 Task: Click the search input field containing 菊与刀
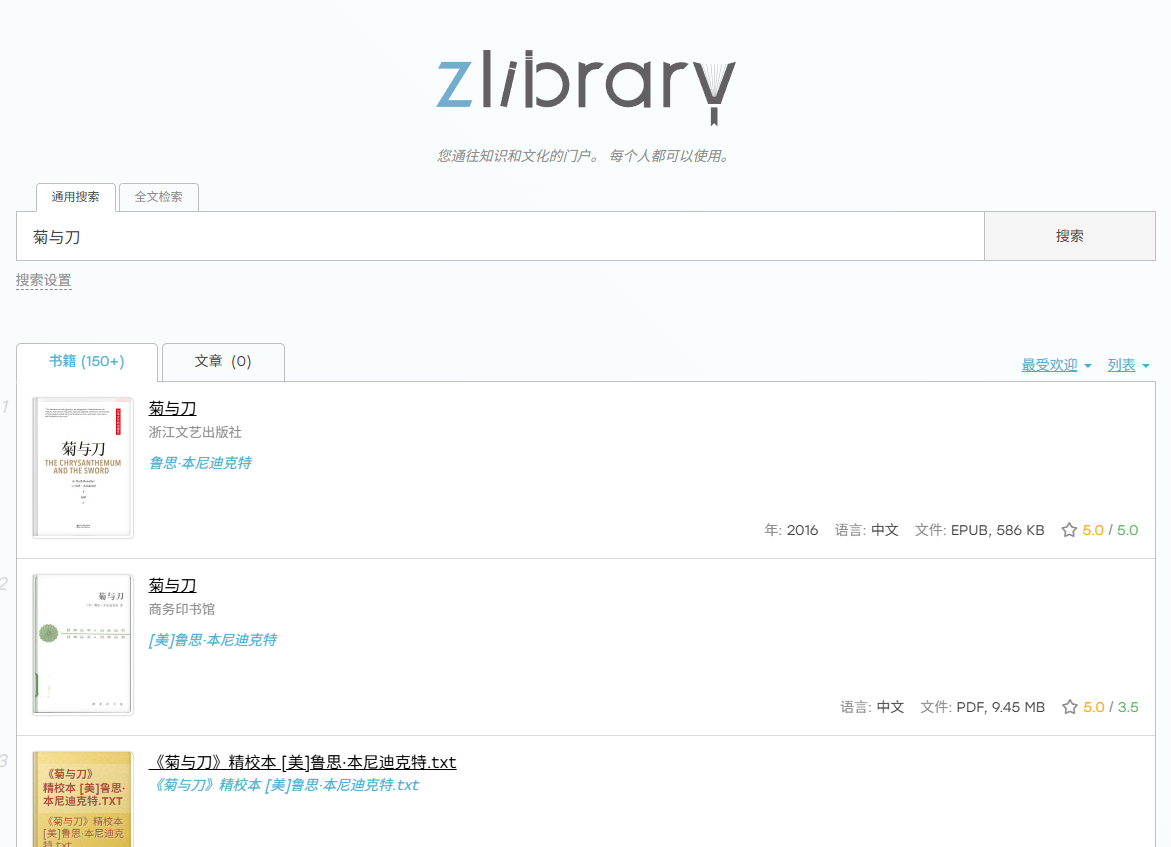click(500, 236)
